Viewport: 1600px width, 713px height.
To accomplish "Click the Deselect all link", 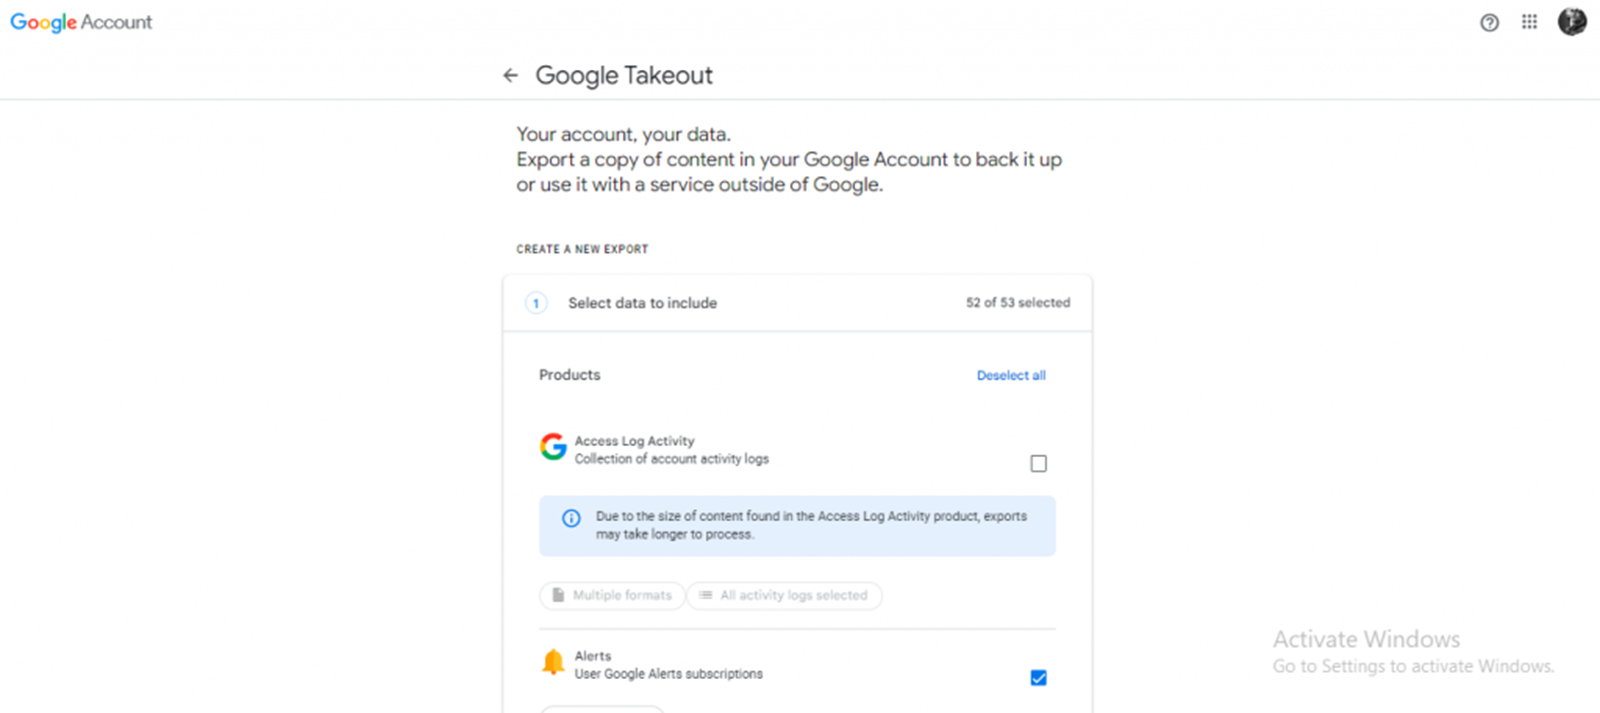I will click(1010, 375).
